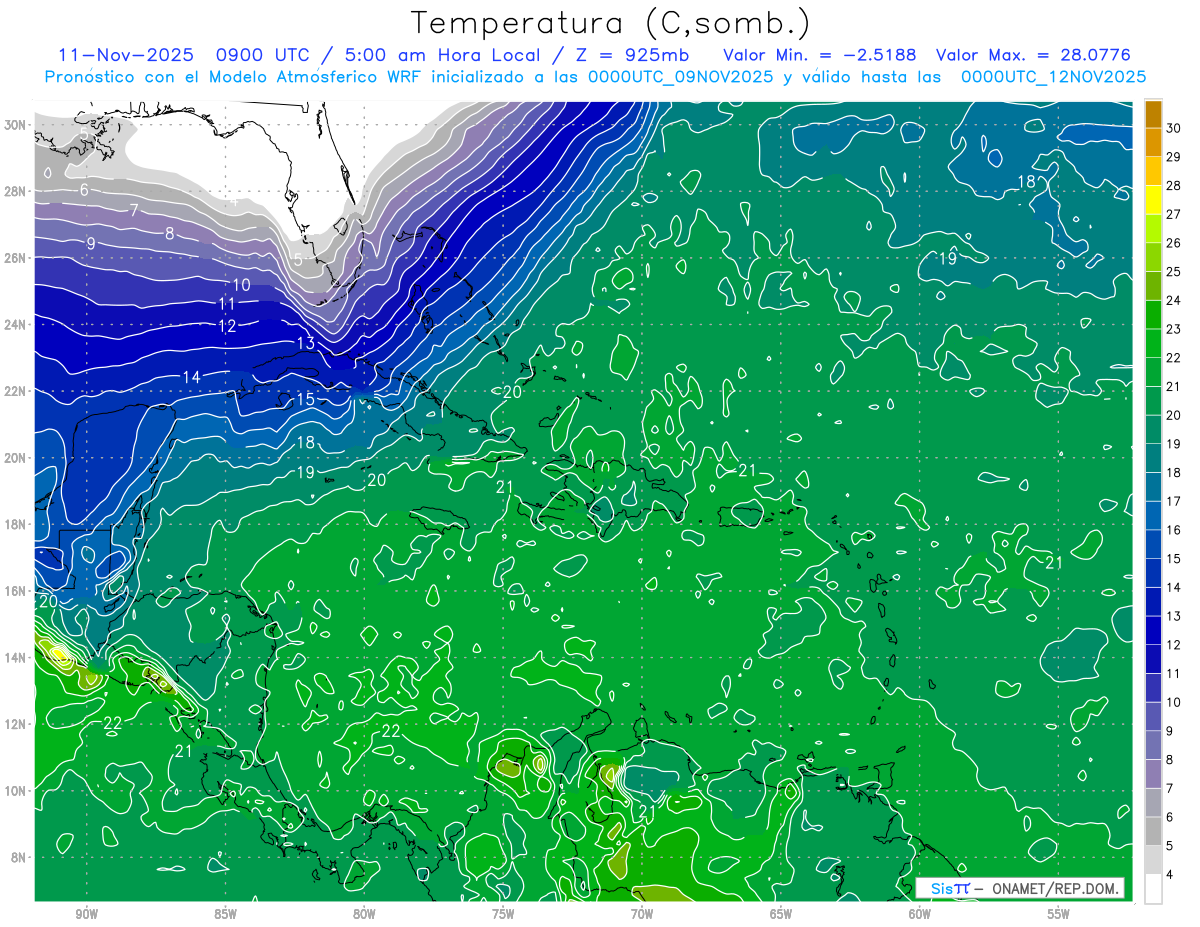Click the 'Valor Max. = 28.0776' value
Viewport: 1200px width, 927px height.
point(1033,55)
